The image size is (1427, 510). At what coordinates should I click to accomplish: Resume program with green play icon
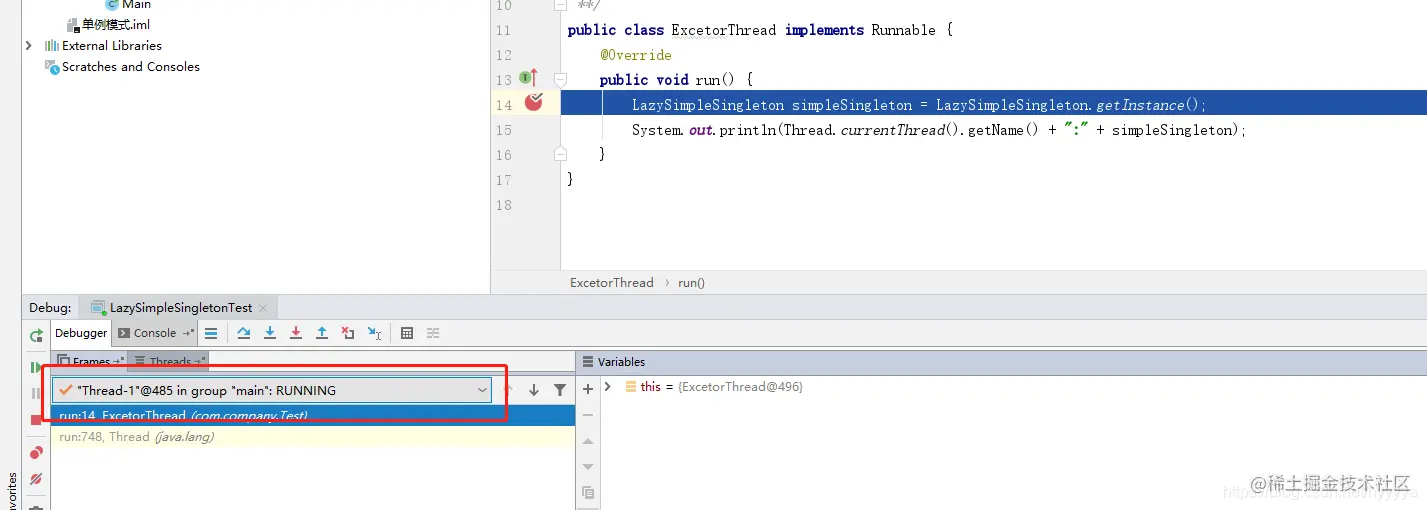click(x=36, y=367)
